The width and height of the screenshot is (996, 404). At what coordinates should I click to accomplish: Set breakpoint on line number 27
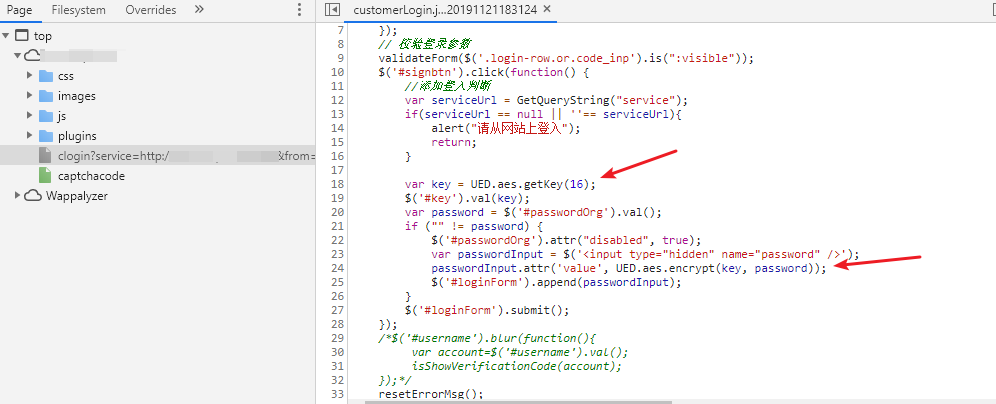click(x=338, y=310)
